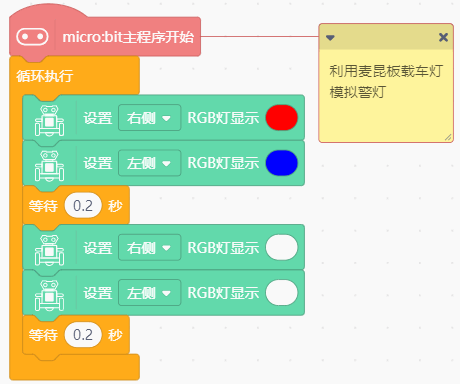Viewport: 460px width, 384px height.
Task: Open the 左侧 dropdown on the last white block
Action: coord(150,293)
